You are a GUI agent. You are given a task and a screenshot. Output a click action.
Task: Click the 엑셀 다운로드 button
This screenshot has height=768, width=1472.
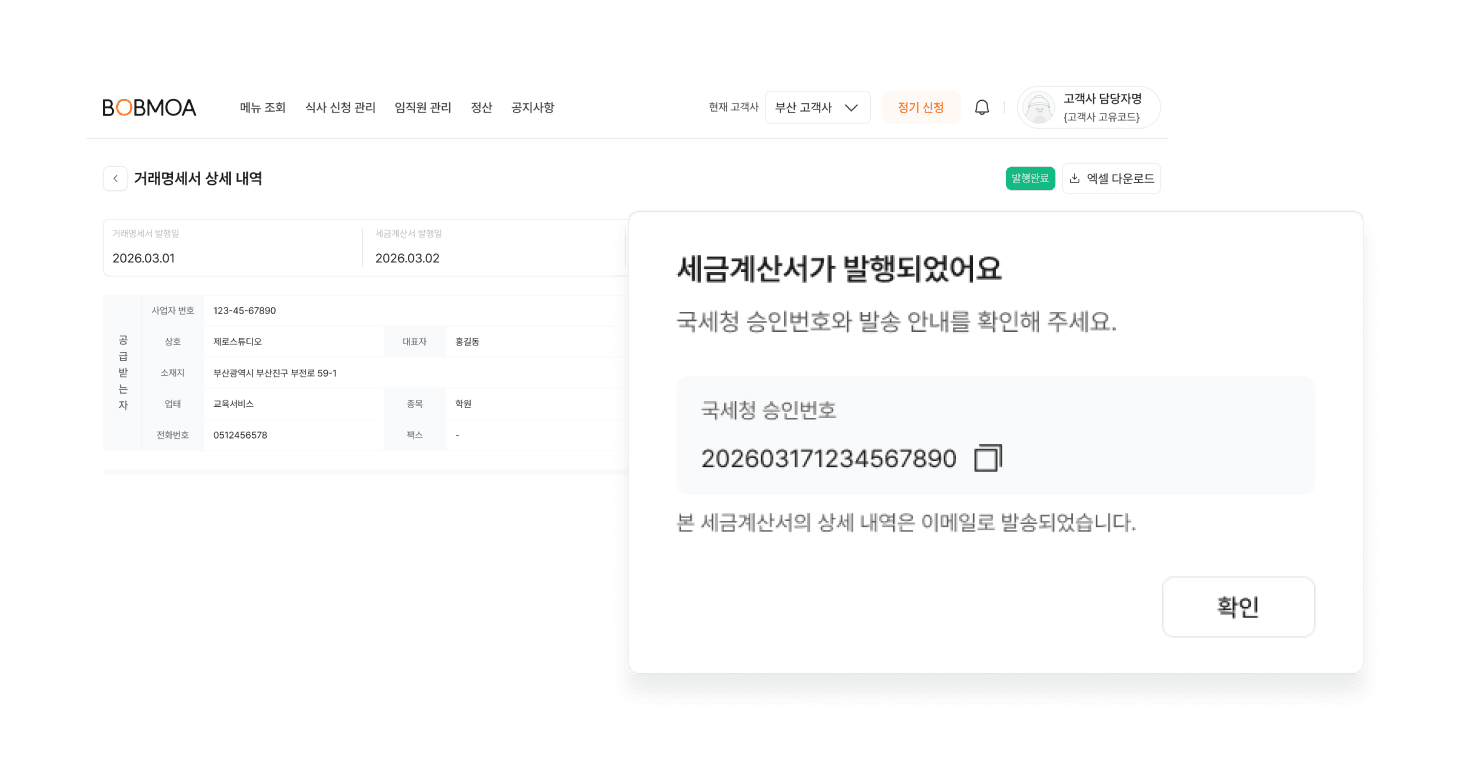coord(1111,179)
